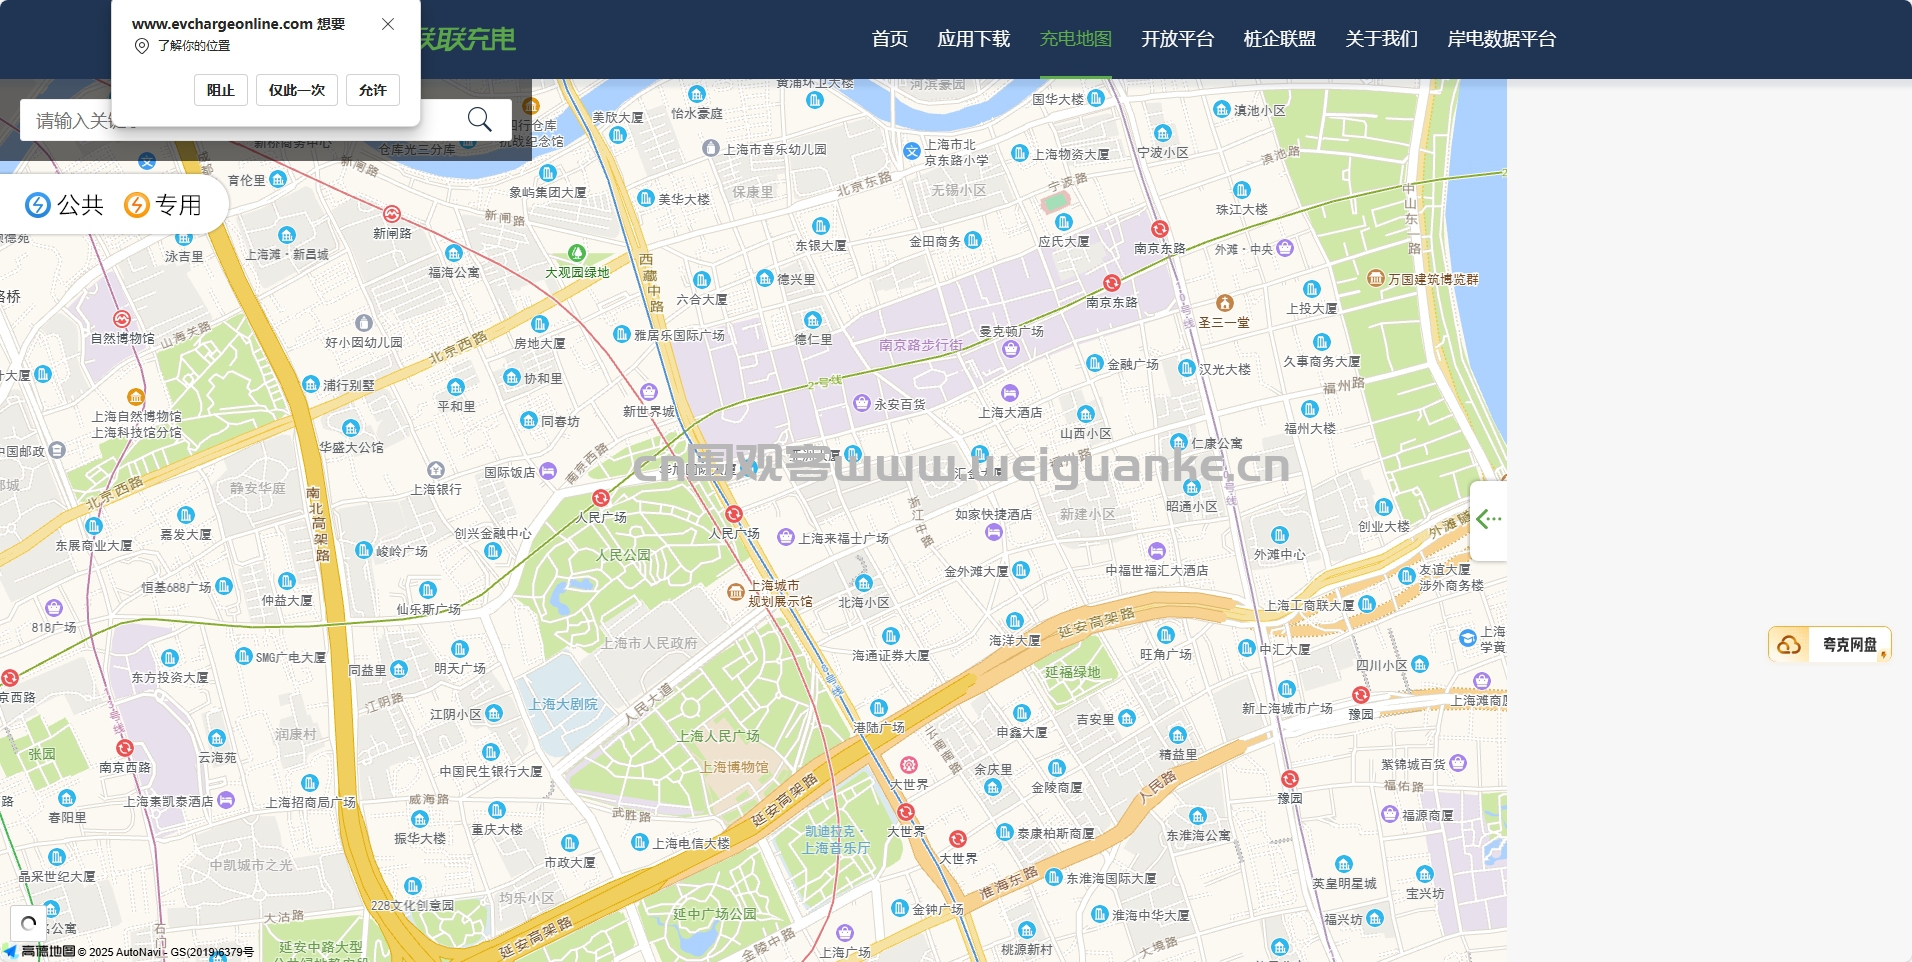Viewport: 1912px width, 962px height.
Task: Select charger marker at 旺角广场
Action: coord(1166,635)
